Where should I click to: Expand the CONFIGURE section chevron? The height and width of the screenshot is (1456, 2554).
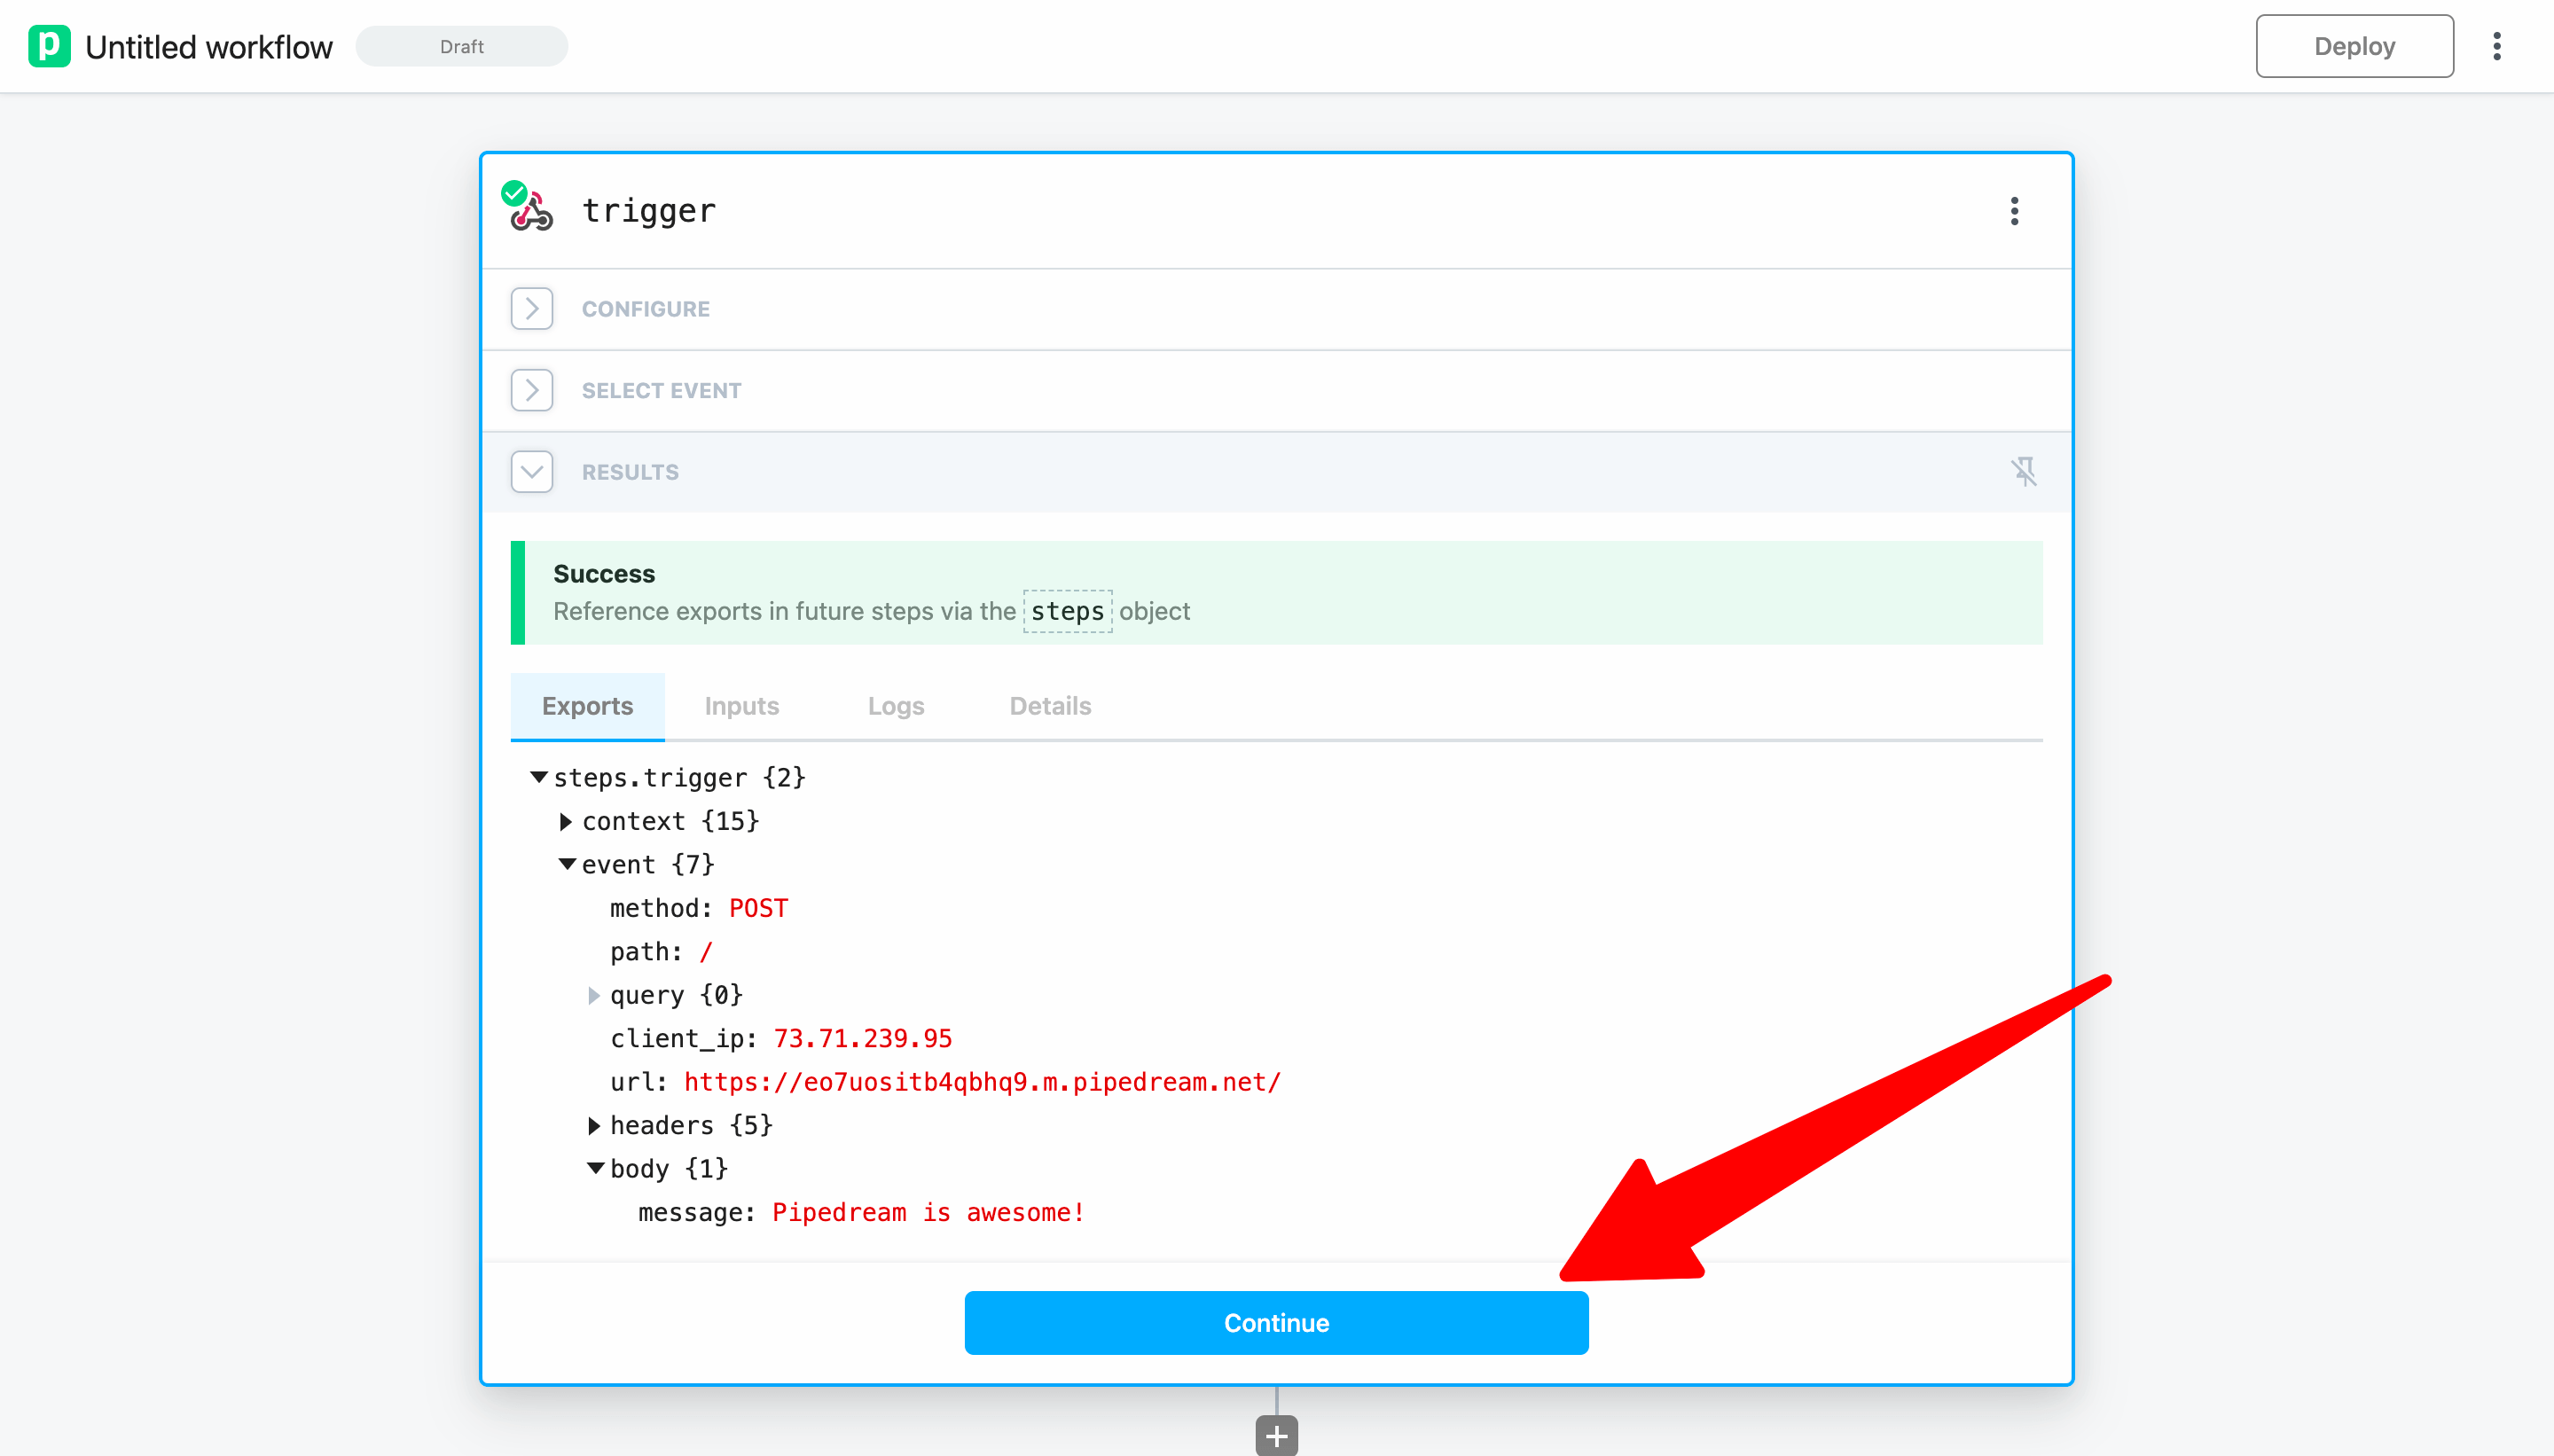[531, 309]
